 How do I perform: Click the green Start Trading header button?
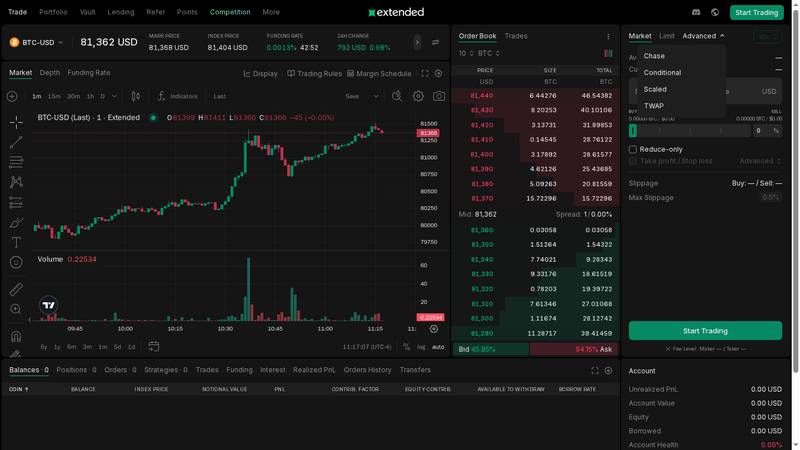tap(757, 12)
